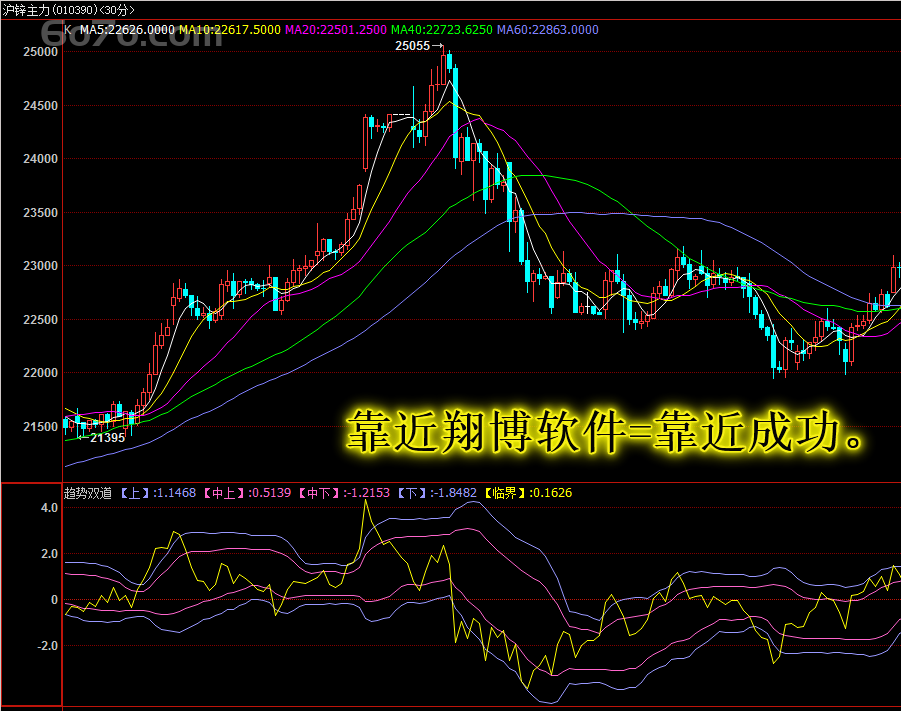Click the 【临界】:0.1626 indicator value
The image size is (901, 711).
coord(528,493)
